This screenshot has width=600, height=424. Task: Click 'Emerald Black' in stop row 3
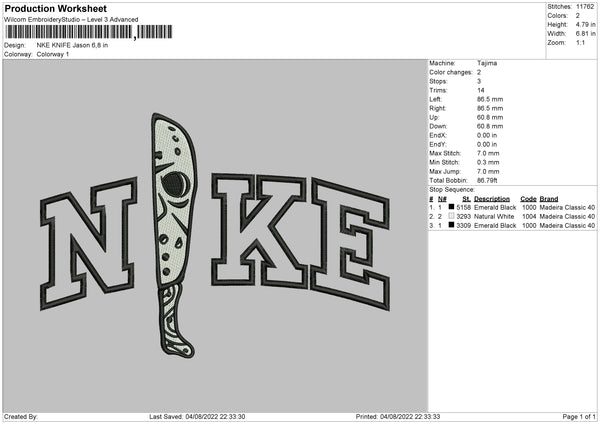coord(495,226)
